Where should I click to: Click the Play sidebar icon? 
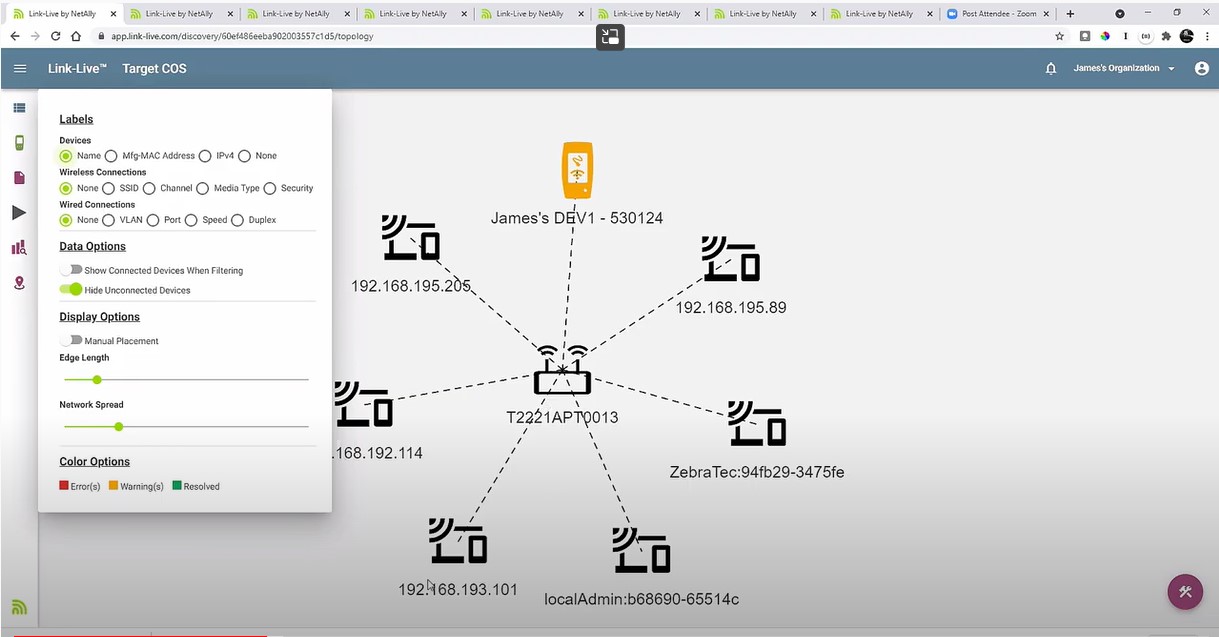tap(19, 212)
